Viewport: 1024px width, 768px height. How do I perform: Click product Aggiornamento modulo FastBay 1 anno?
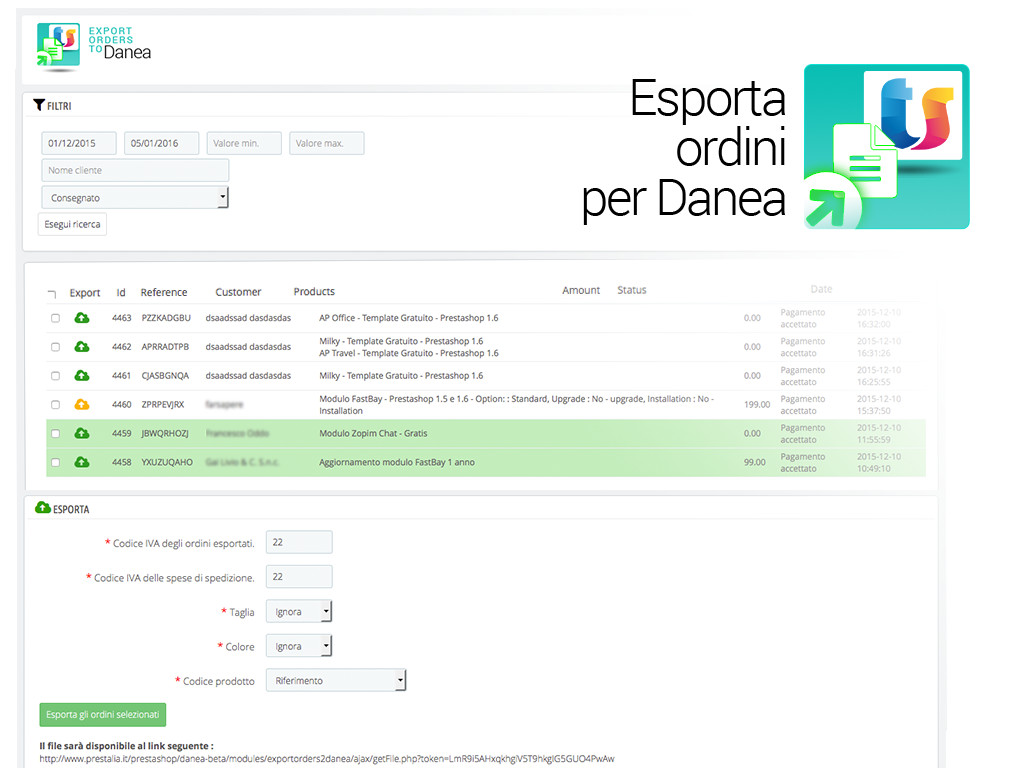coord(397,462)
